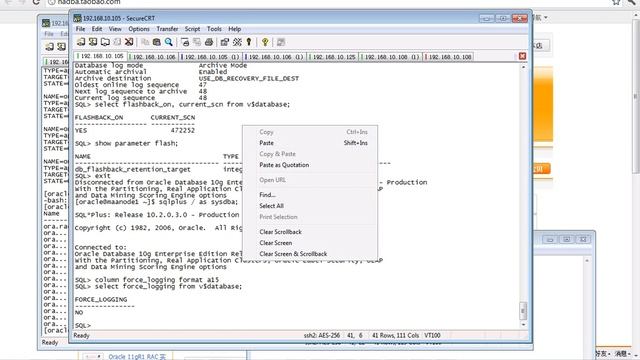The width and height of the screenshot is (640, 360).
Task: Choose Paste as Quotation in context menu
Action: pos(310,165)
